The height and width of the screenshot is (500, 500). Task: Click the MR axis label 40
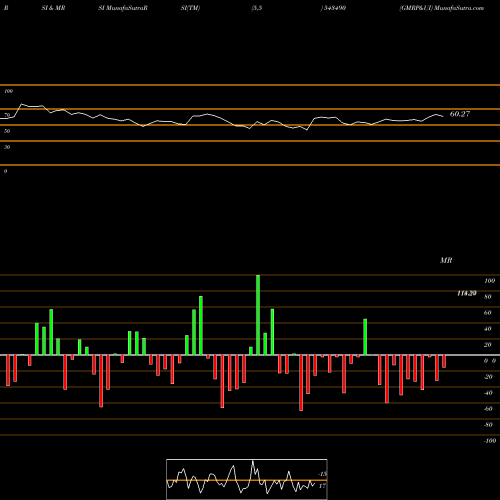pyautogui.click(x=487, y=329)
